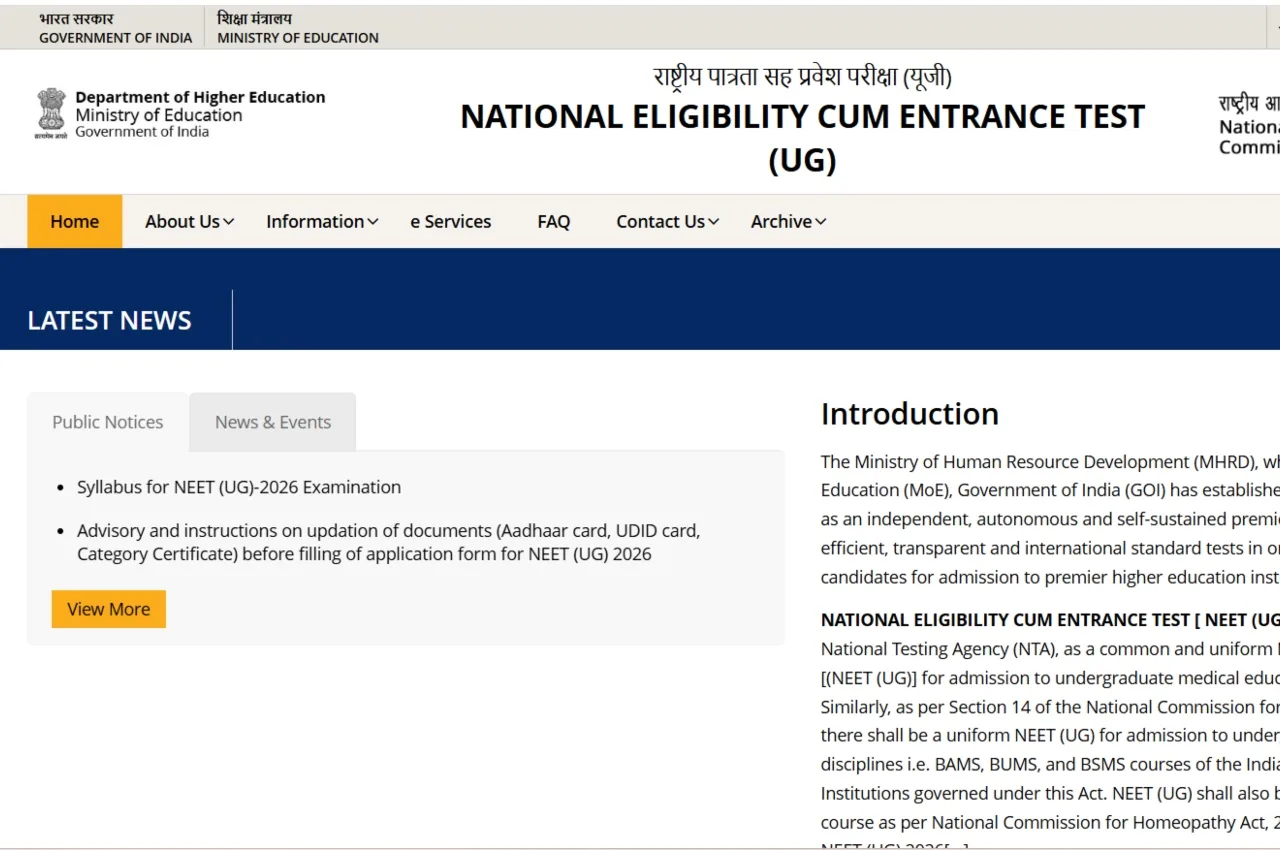Screen dimensions: 1280x850
Task: Click the Emblem of India logo
Action: tap(50, 114)
